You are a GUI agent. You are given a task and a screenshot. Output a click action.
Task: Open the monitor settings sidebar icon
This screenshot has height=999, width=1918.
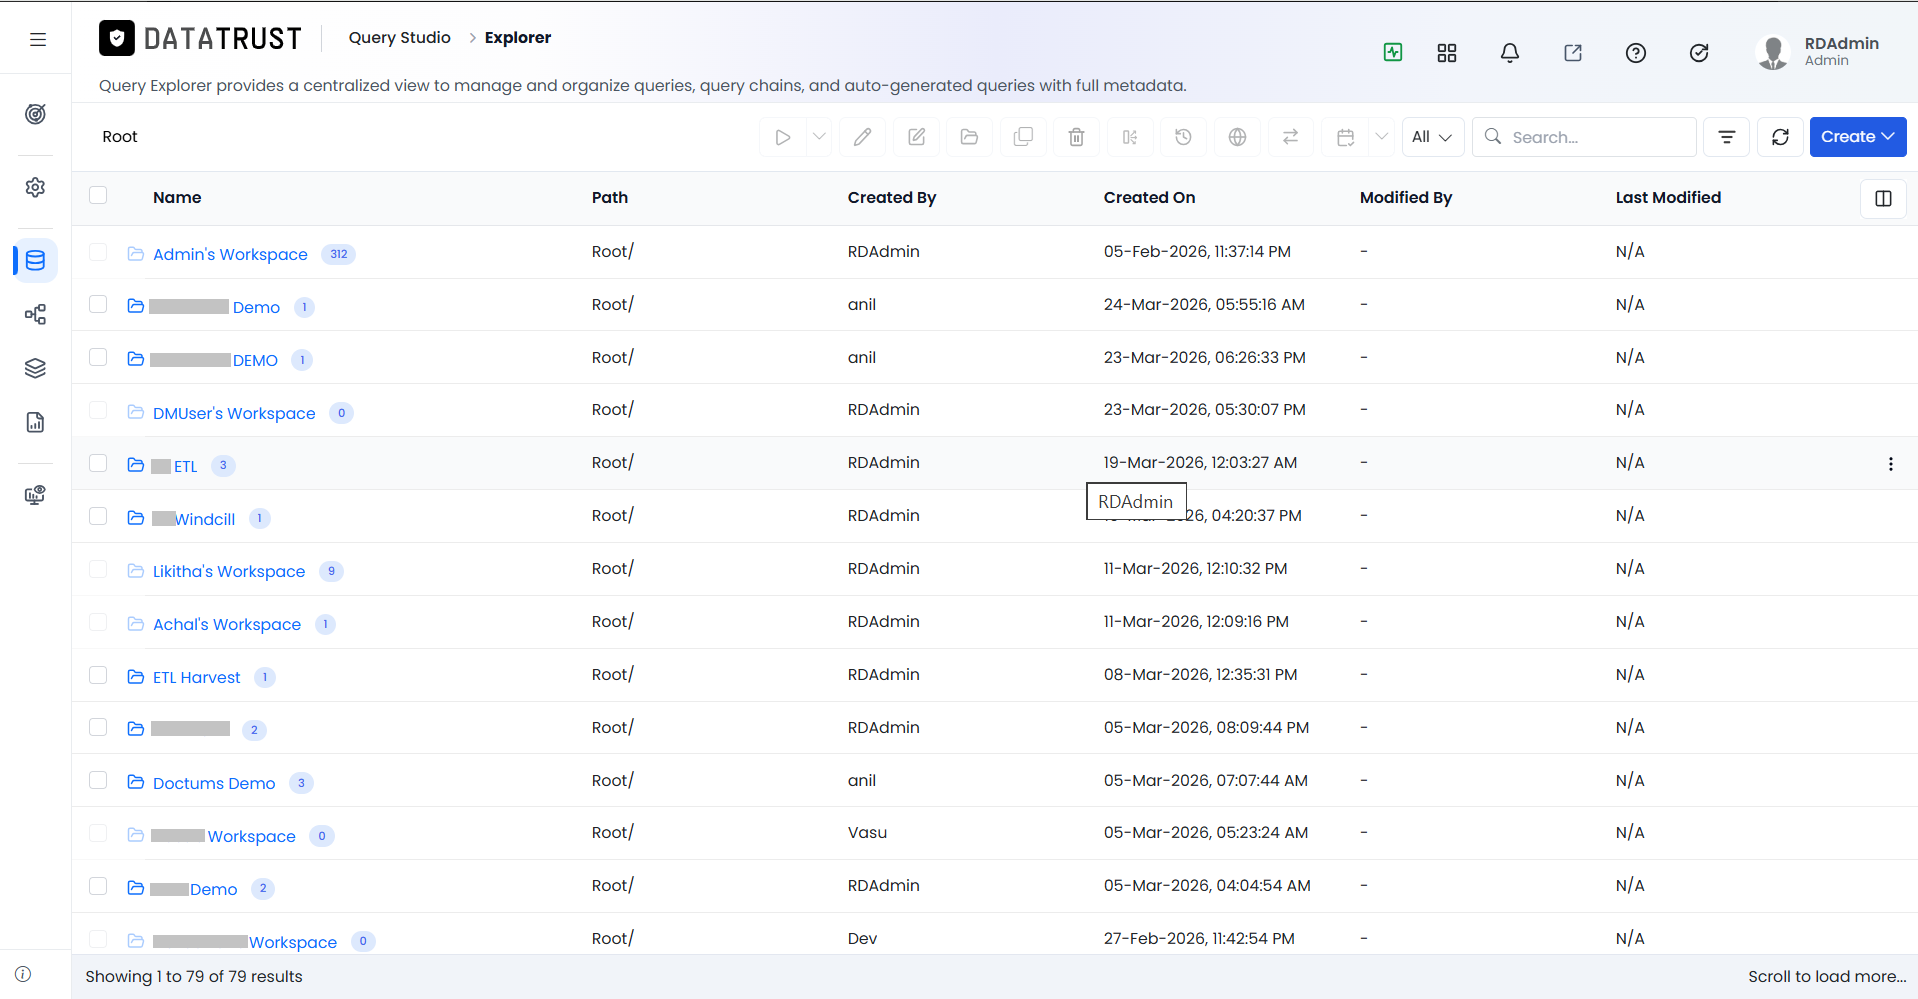tap(35, 495)
